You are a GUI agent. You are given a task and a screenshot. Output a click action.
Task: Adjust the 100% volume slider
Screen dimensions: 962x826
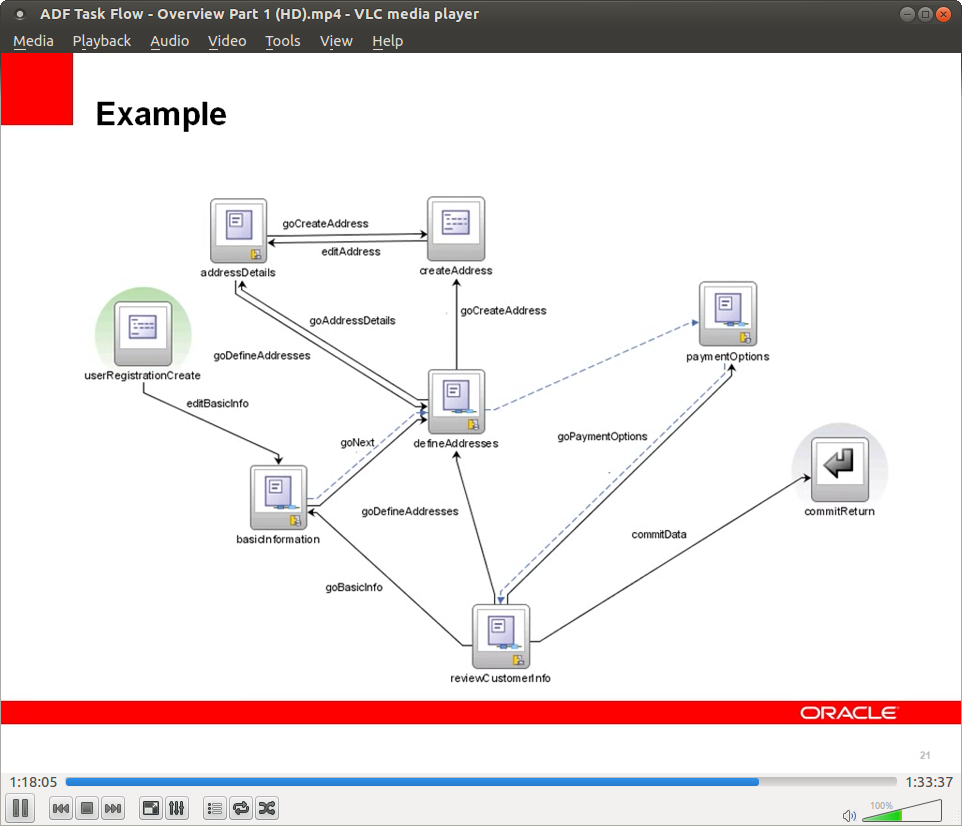pos(900,812)
